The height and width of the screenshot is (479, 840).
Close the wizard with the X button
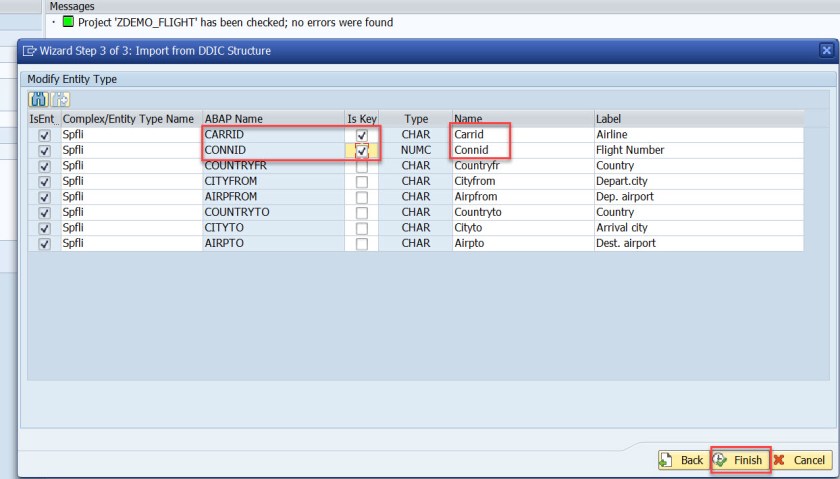click(826, 50)
